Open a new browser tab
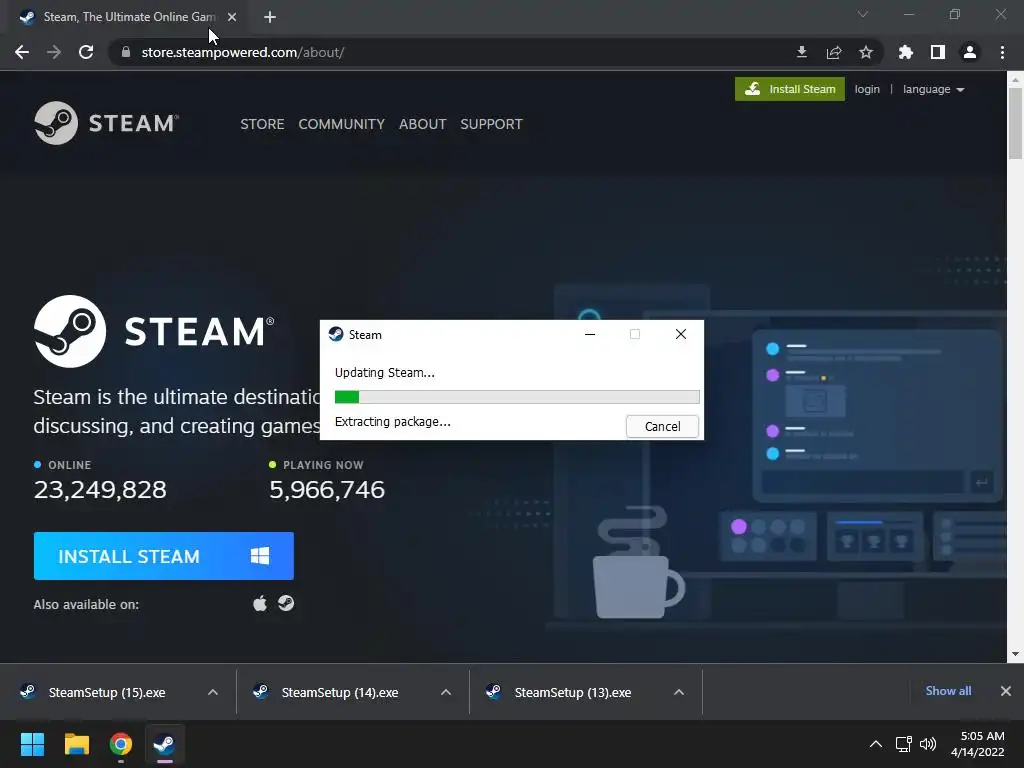Viewport: 1024px width, 768px height. [270, 17]
